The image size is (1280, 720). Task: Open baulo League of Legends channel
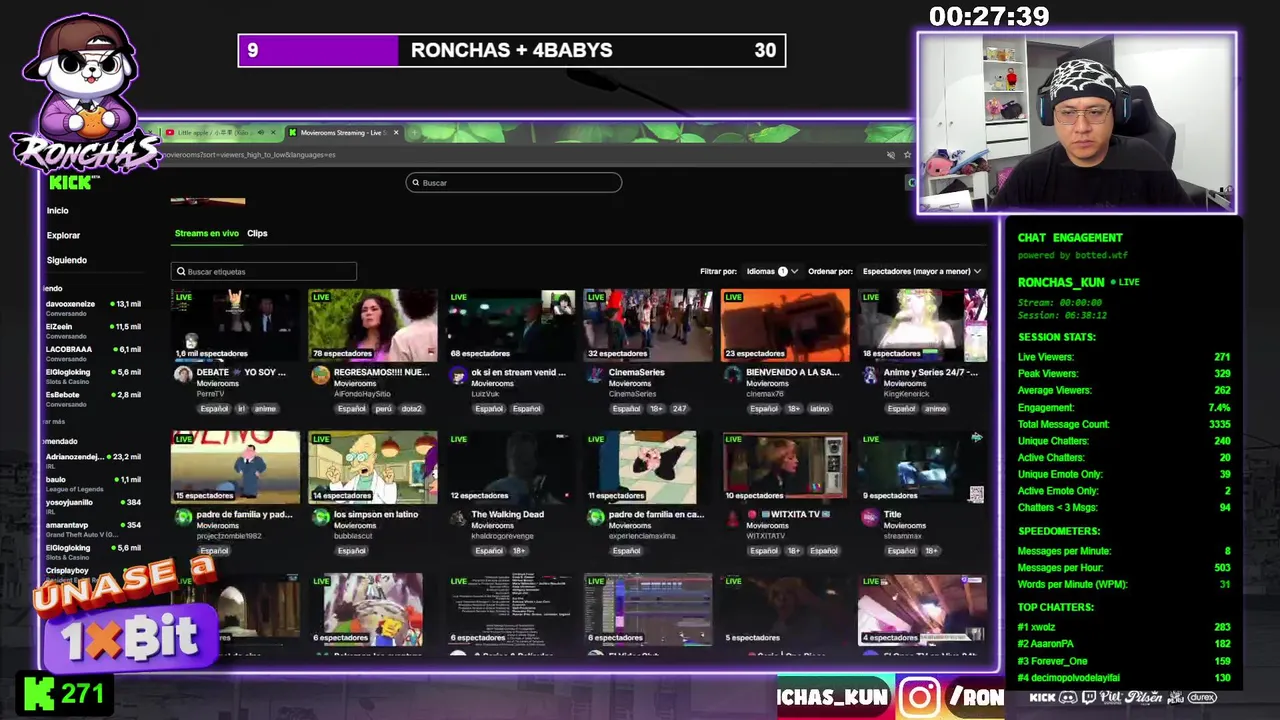pos(93,483)
